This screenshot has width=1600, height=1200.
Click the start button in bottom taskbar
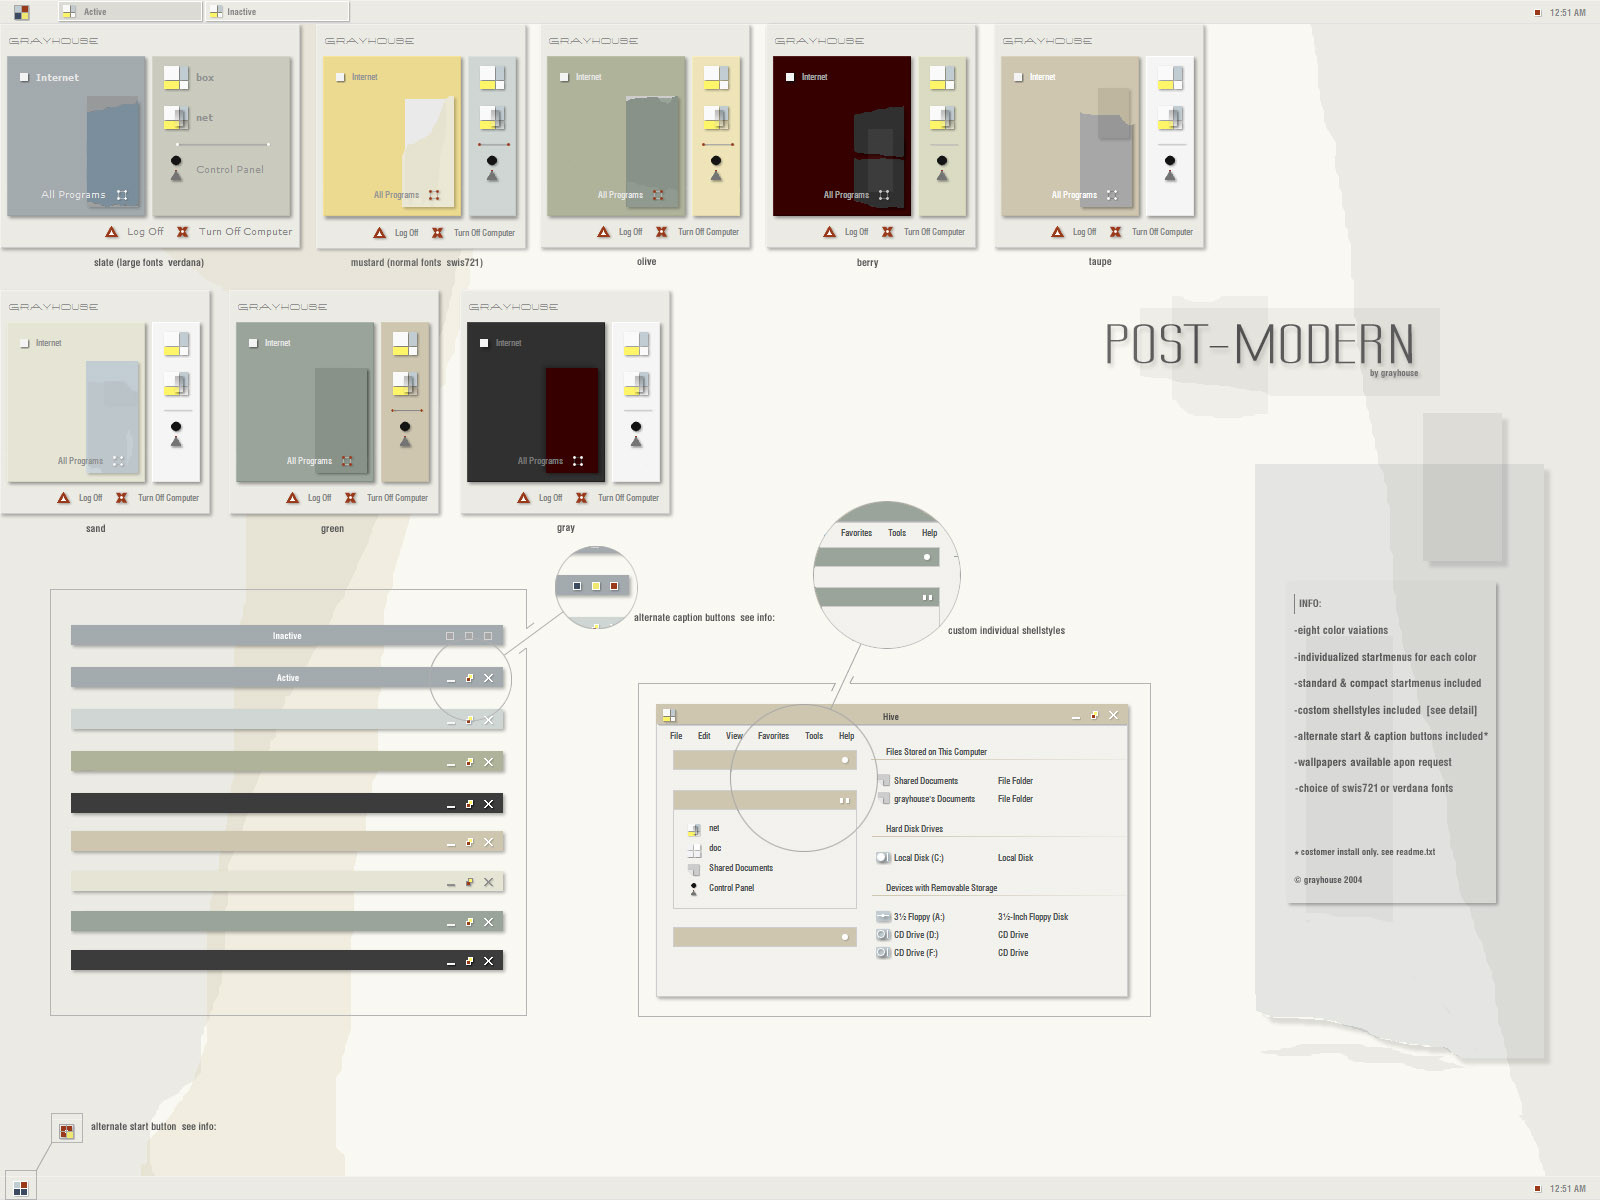[x=20, y=1188]
